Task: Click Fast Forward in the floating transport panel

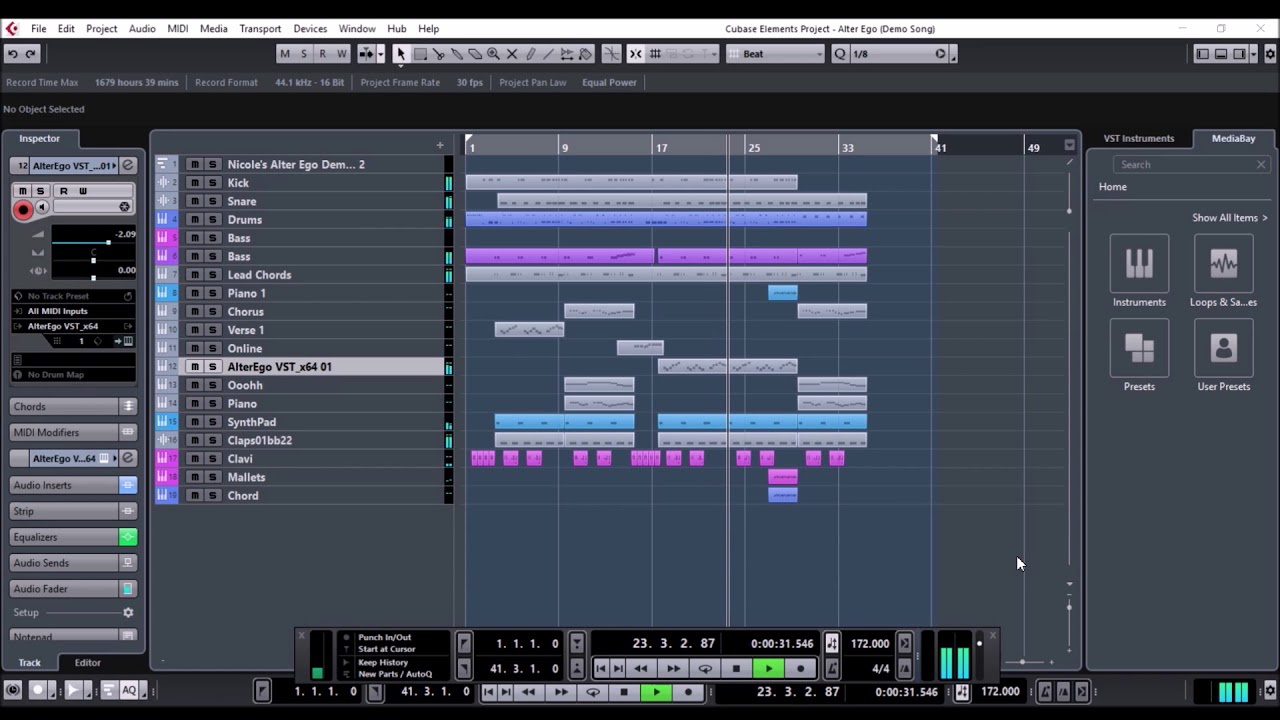Action: point(673,669)
